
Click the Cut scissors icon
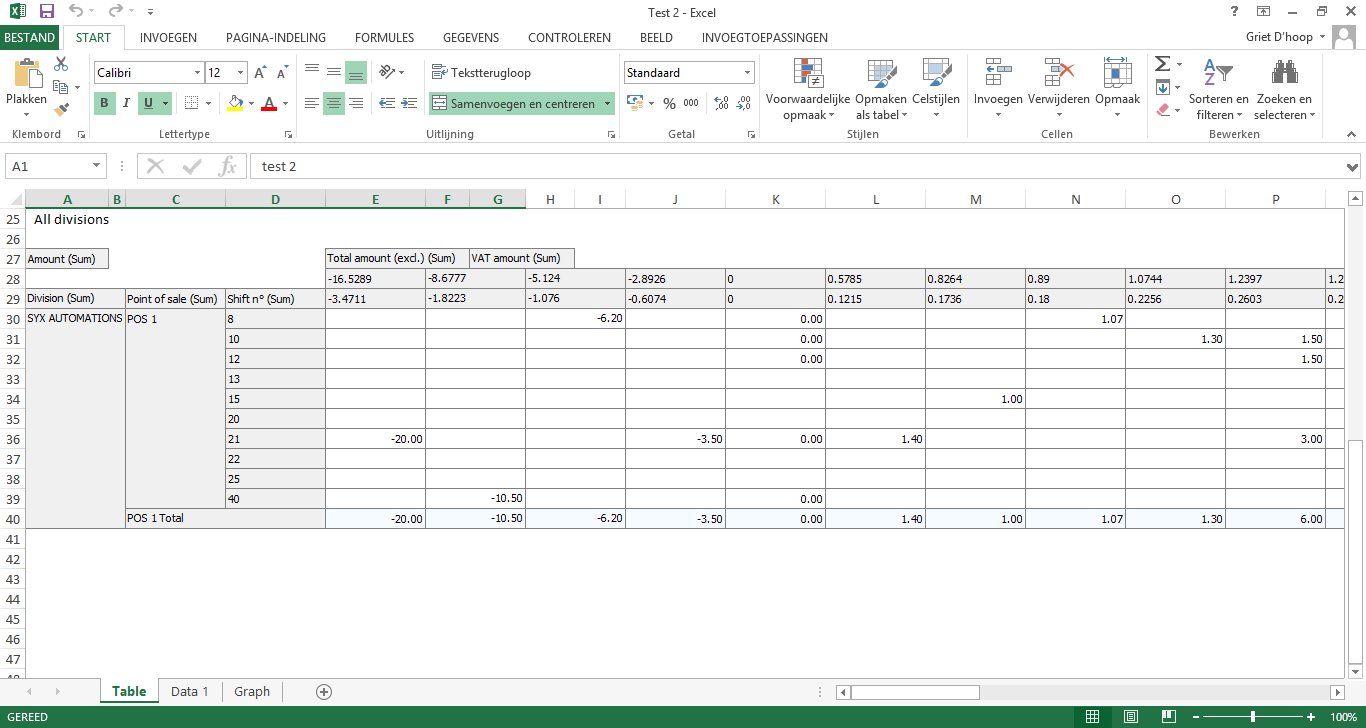[61, 64]
